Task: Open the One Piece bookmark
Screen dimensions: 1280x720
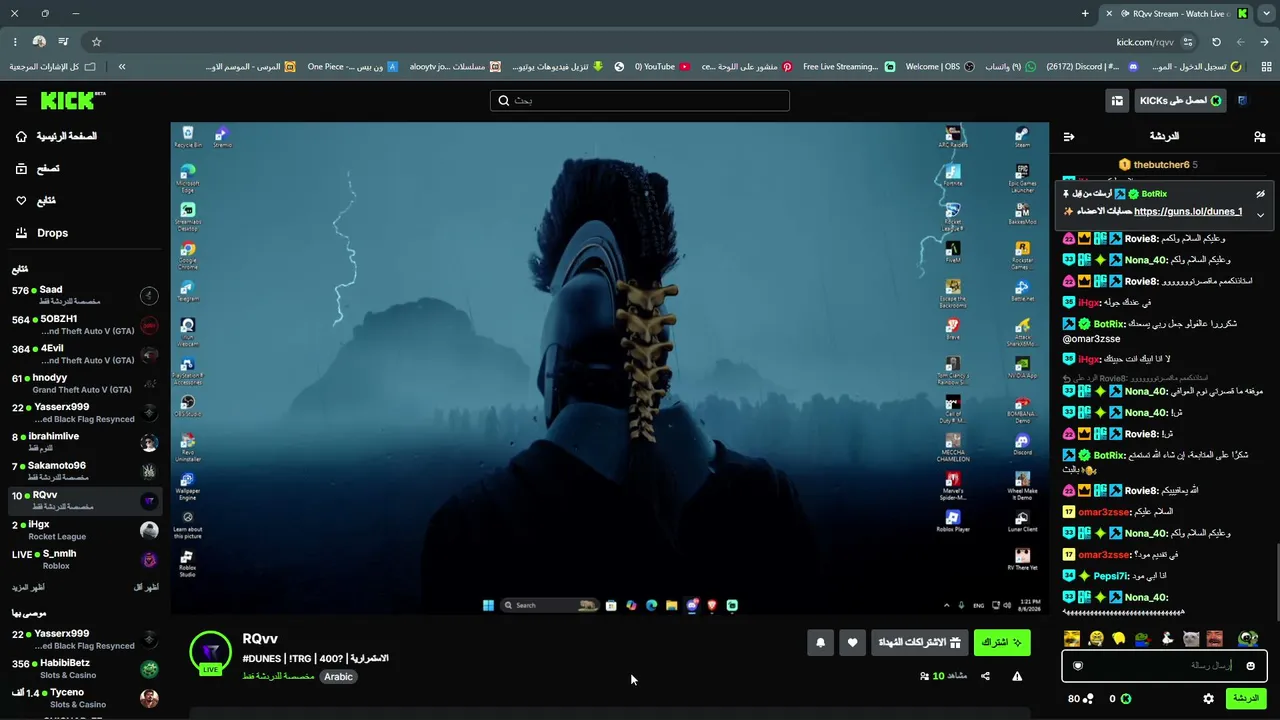Action: coord(353,67)
